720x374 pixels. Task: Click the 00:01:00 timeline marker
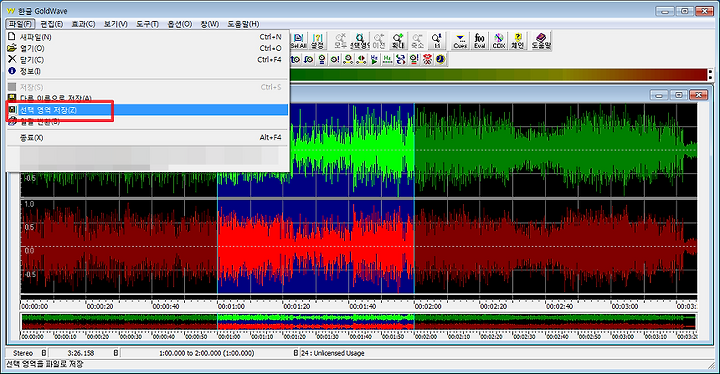point(231,306)
